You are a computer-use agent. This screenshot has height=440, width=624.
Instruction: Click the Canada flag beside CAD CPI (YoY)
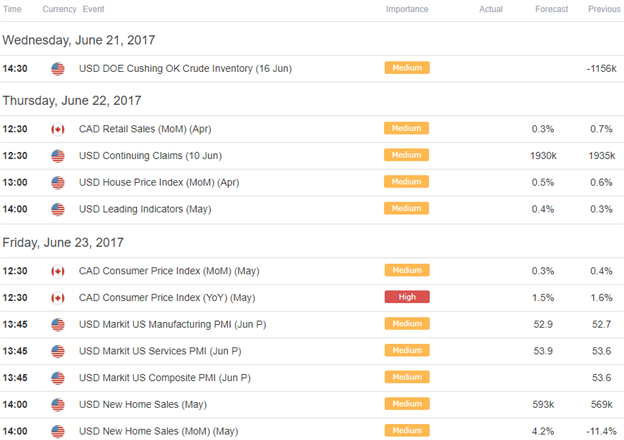pos(58,298)
